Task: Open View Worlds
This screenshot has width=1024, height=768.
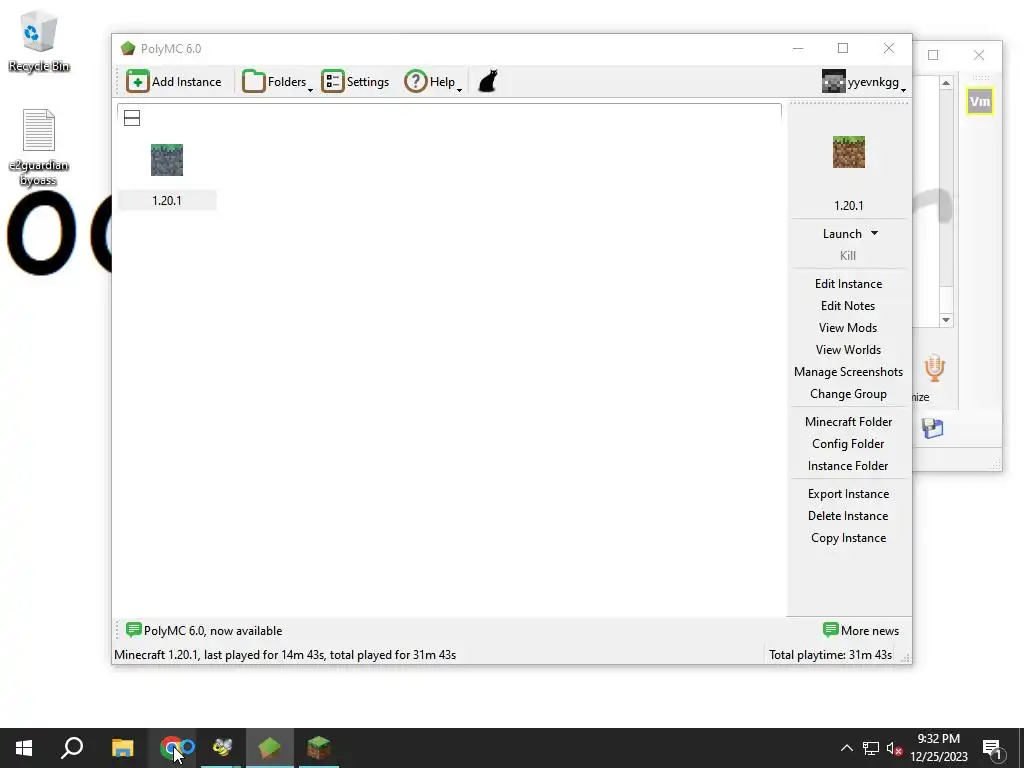Action: tap(848, 350)
